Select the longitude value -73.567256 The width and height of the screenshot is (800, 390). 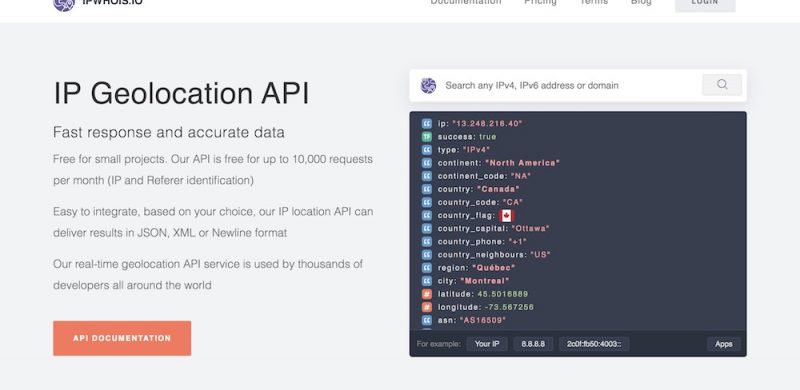(509, 307)
